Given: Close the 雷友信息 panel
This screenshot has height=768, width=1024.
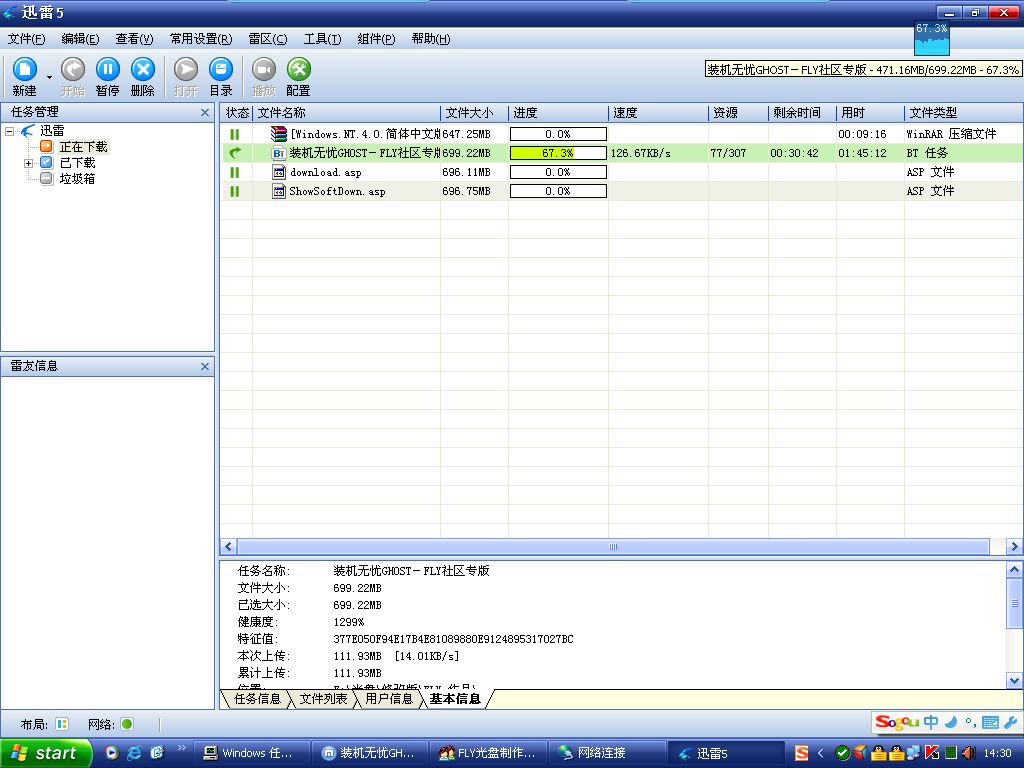Looking at the screenshot, I should [x=205, y=366].
